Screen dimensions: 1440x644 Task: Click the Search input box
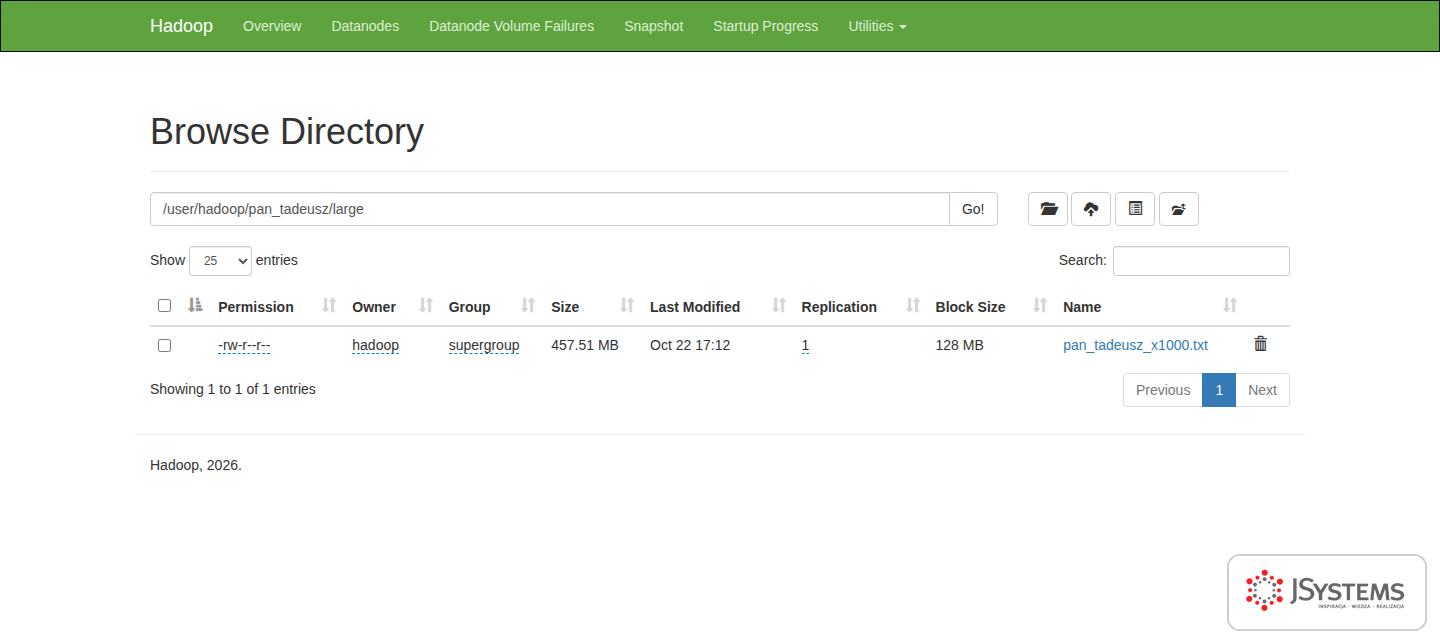[x=1201, y=261]
